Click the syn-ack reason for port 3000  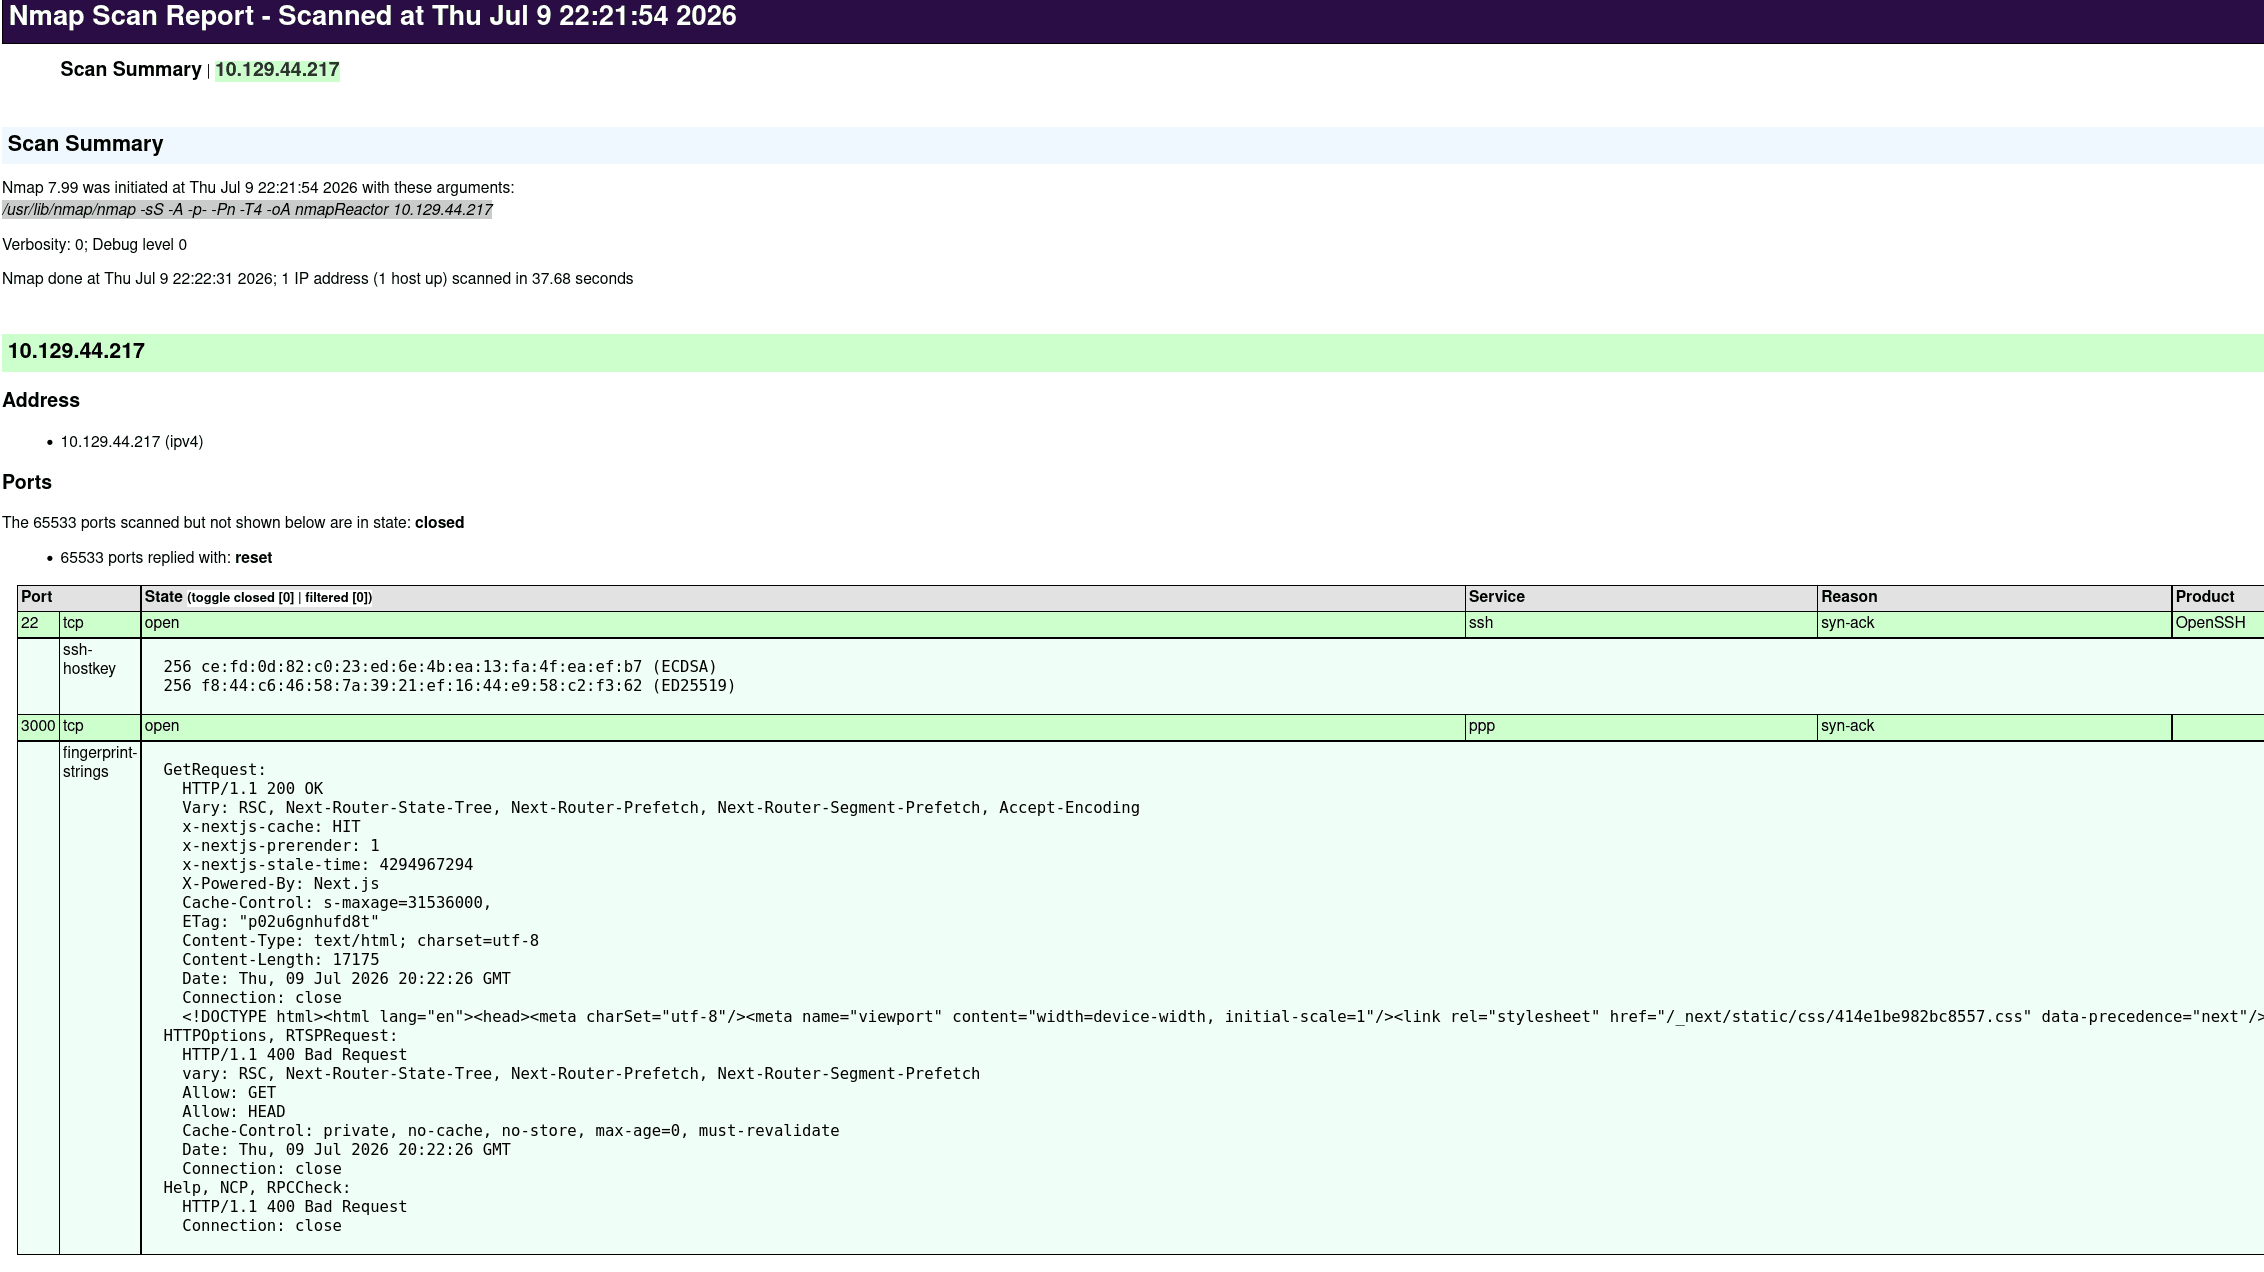[x=1994, y=726]
